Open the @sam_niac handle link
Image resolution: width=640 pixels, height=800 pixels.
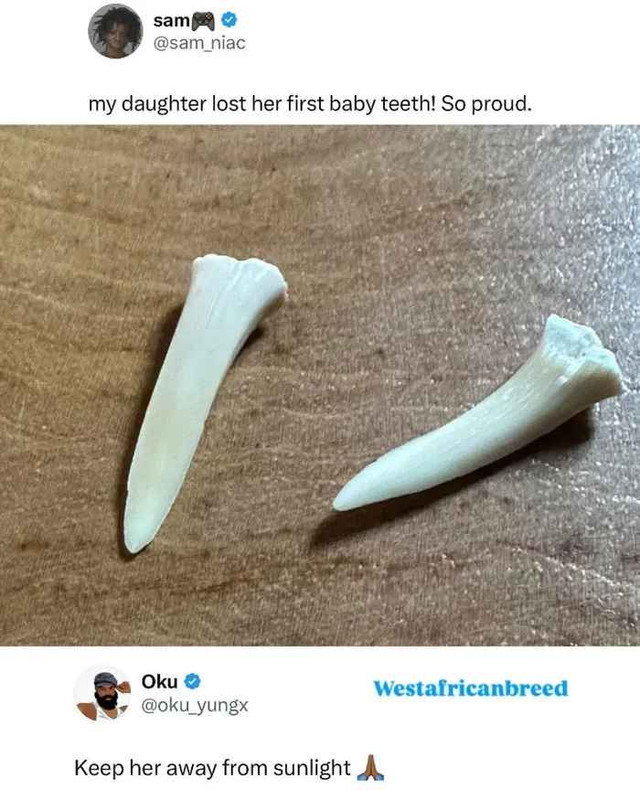[x=200, y=43]
